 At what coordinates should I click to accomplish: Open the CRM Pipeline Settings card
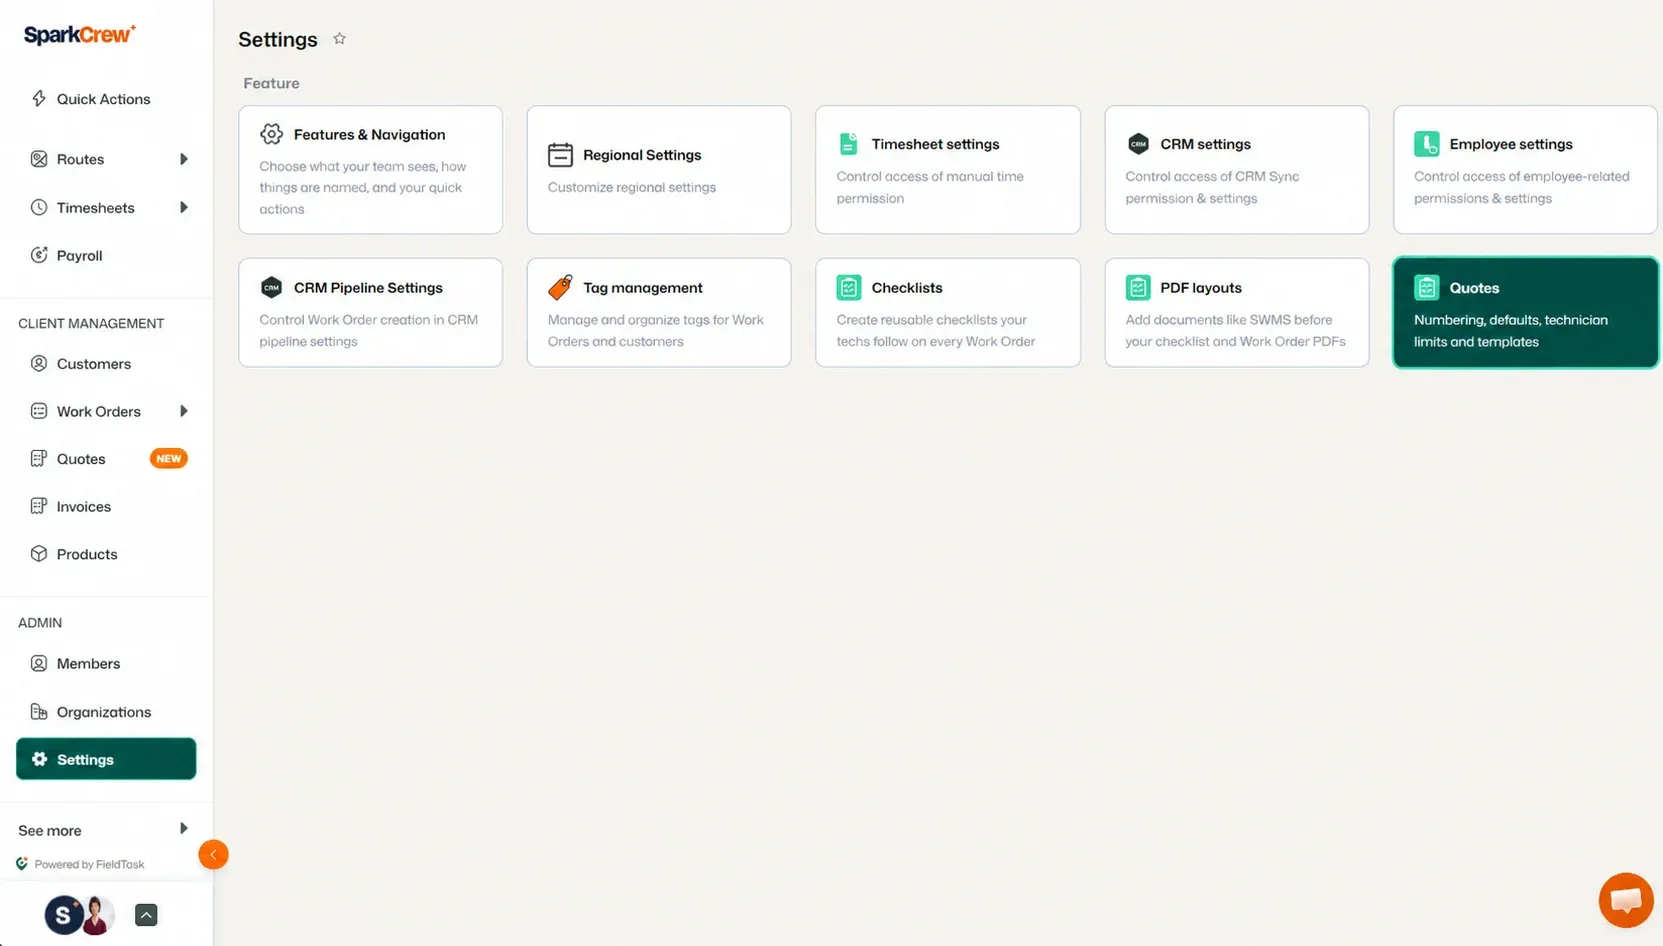coord(370,313)
